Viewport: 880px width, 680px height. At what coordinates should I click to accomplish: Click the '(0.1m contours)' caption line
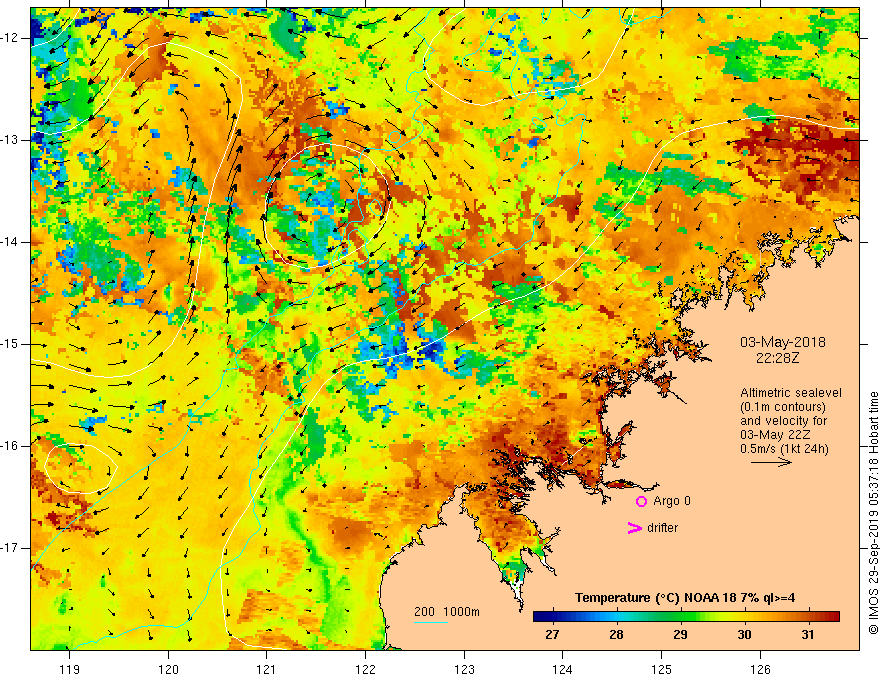[783, 407]
